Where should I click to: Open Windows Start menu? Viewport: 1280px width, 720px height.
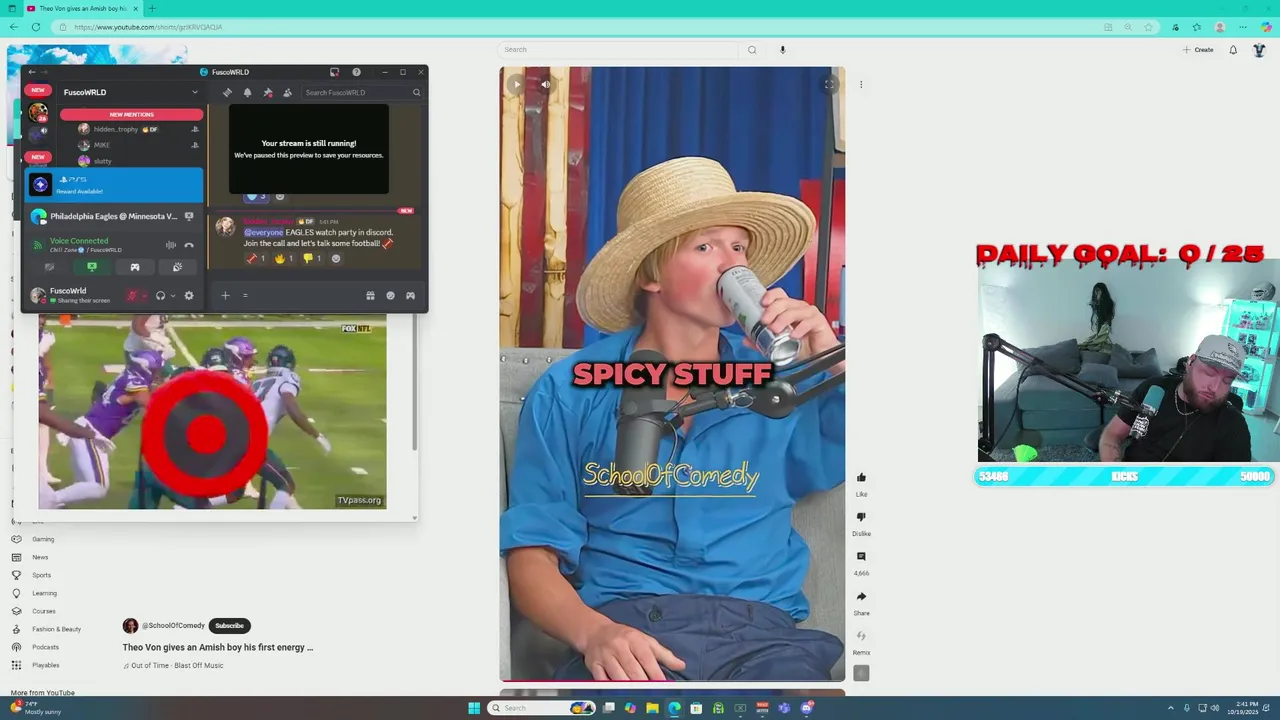pos(474,708)
